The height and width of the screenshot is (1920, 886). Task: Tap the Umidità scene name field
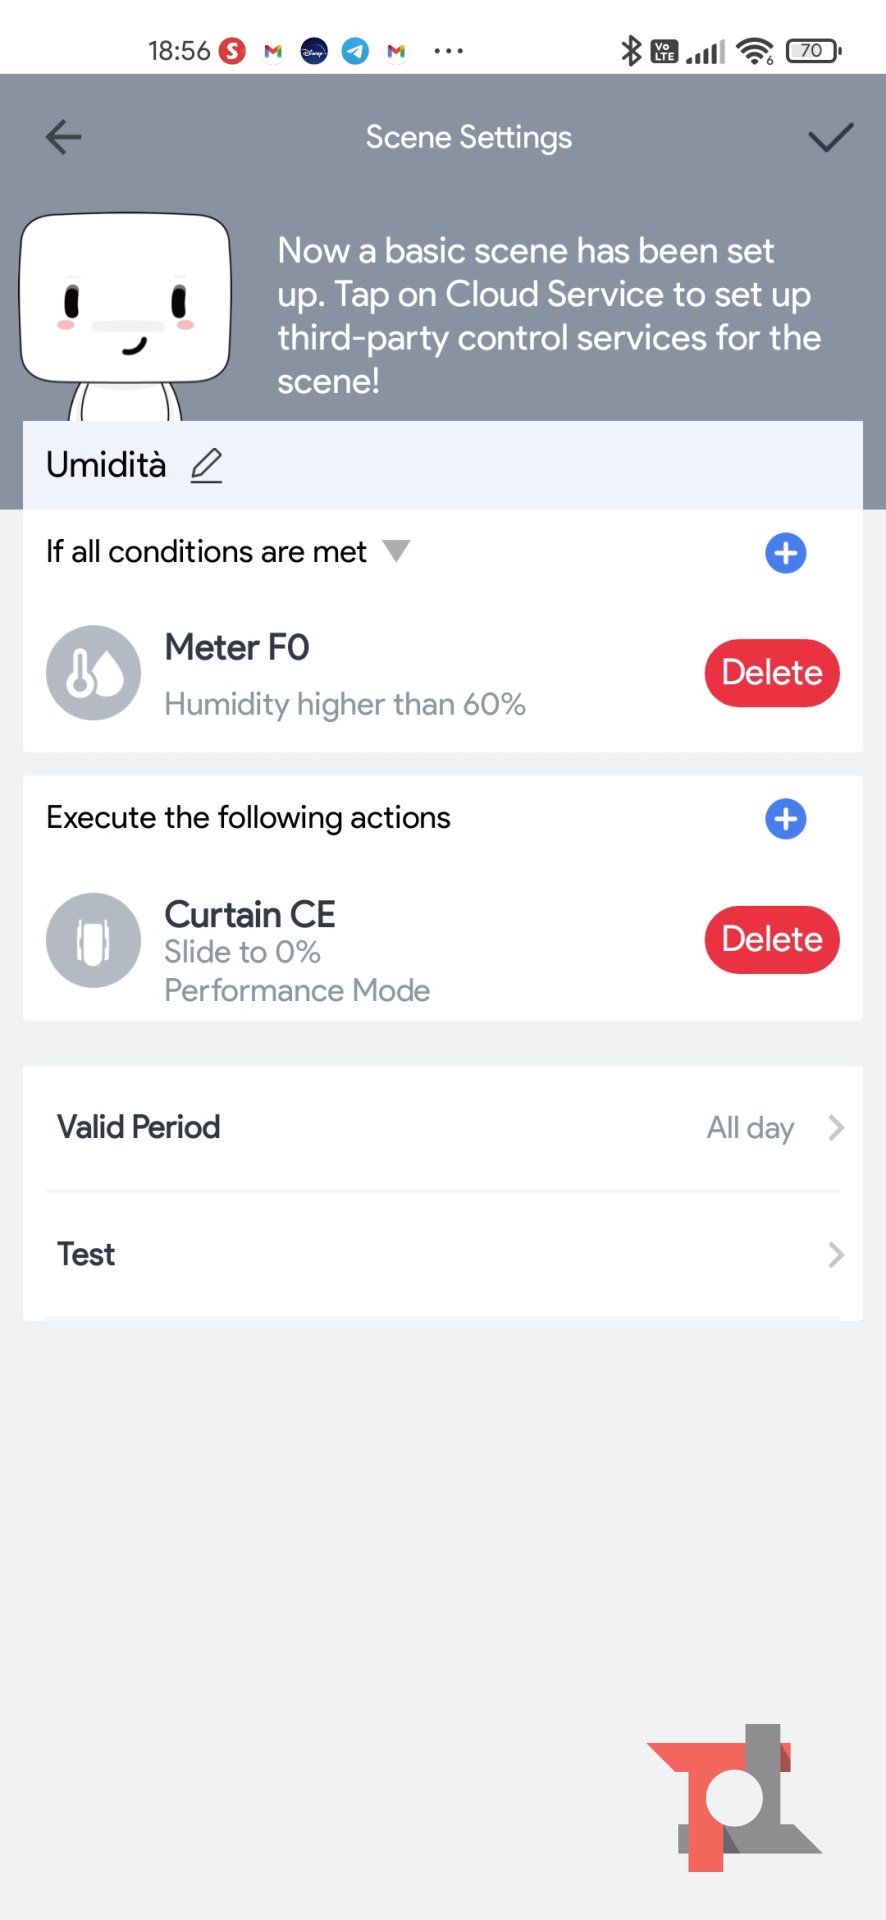click(x=106, y=466)
